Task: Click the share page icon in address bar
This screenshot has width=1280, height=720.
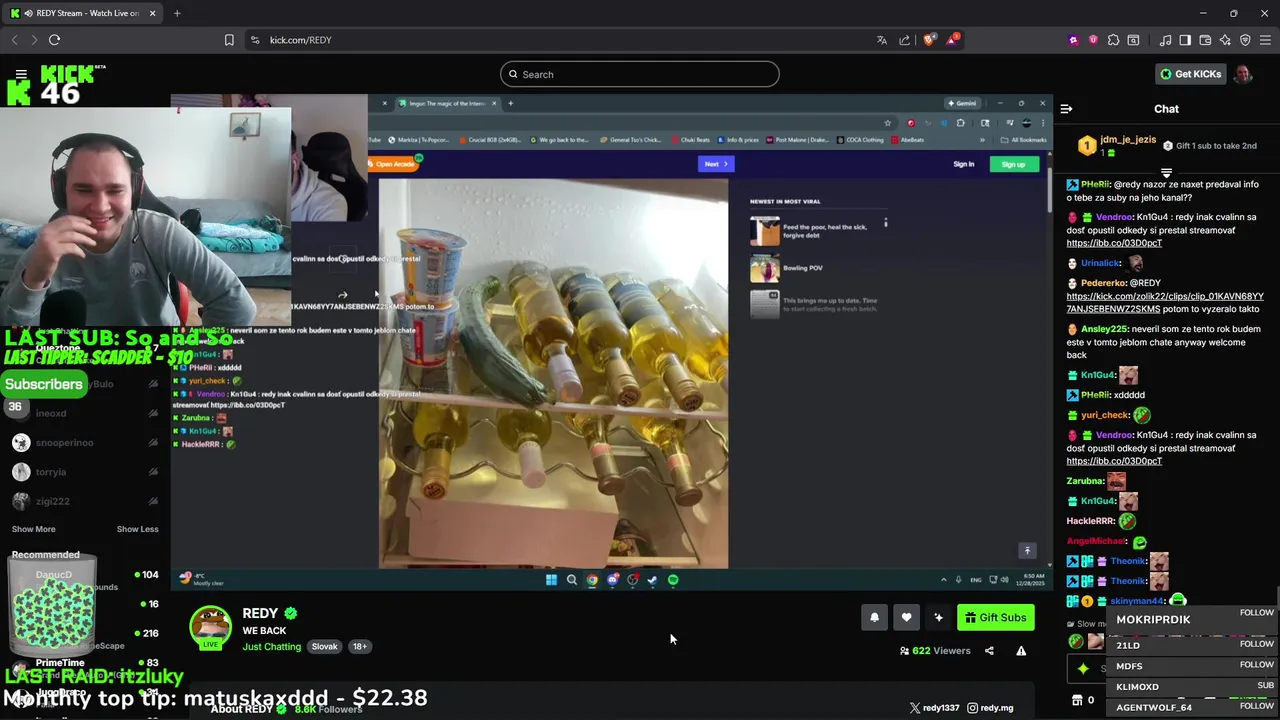Action: tap(905, 40)
